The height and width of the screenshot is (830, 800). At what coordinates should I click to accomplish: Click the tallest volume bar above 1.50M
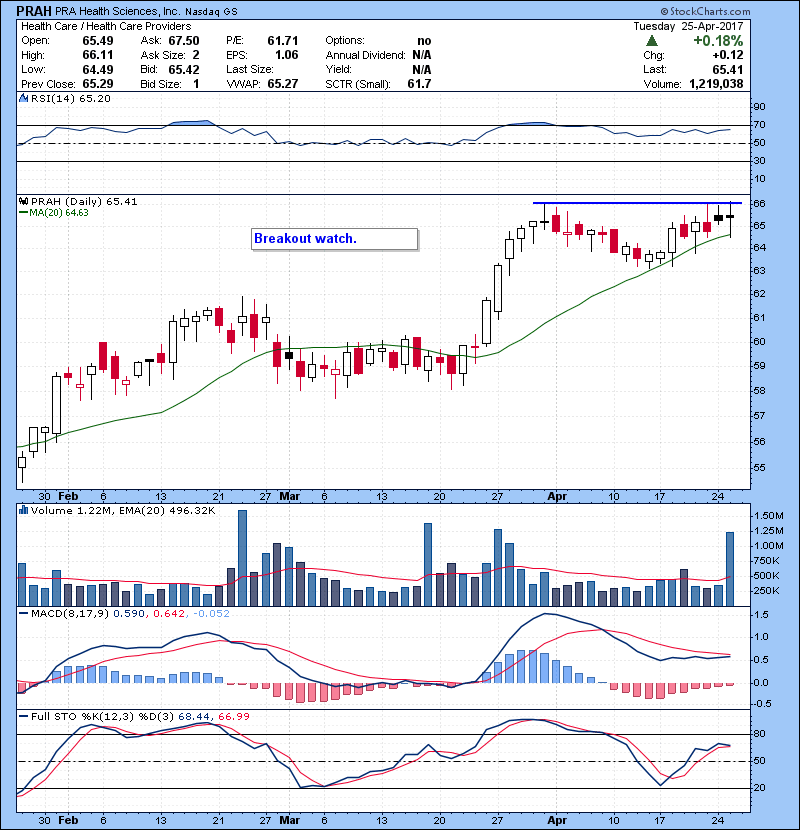[x=242, y=558]
